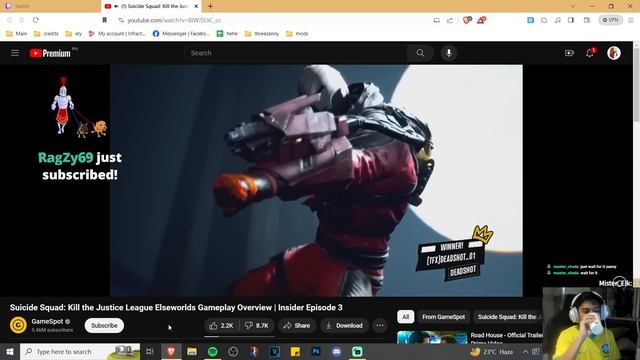Image resolution: width=640 pixels, height=360 pixels.
Task: Click the taskbar search box
Action: [x=80, y=351]
